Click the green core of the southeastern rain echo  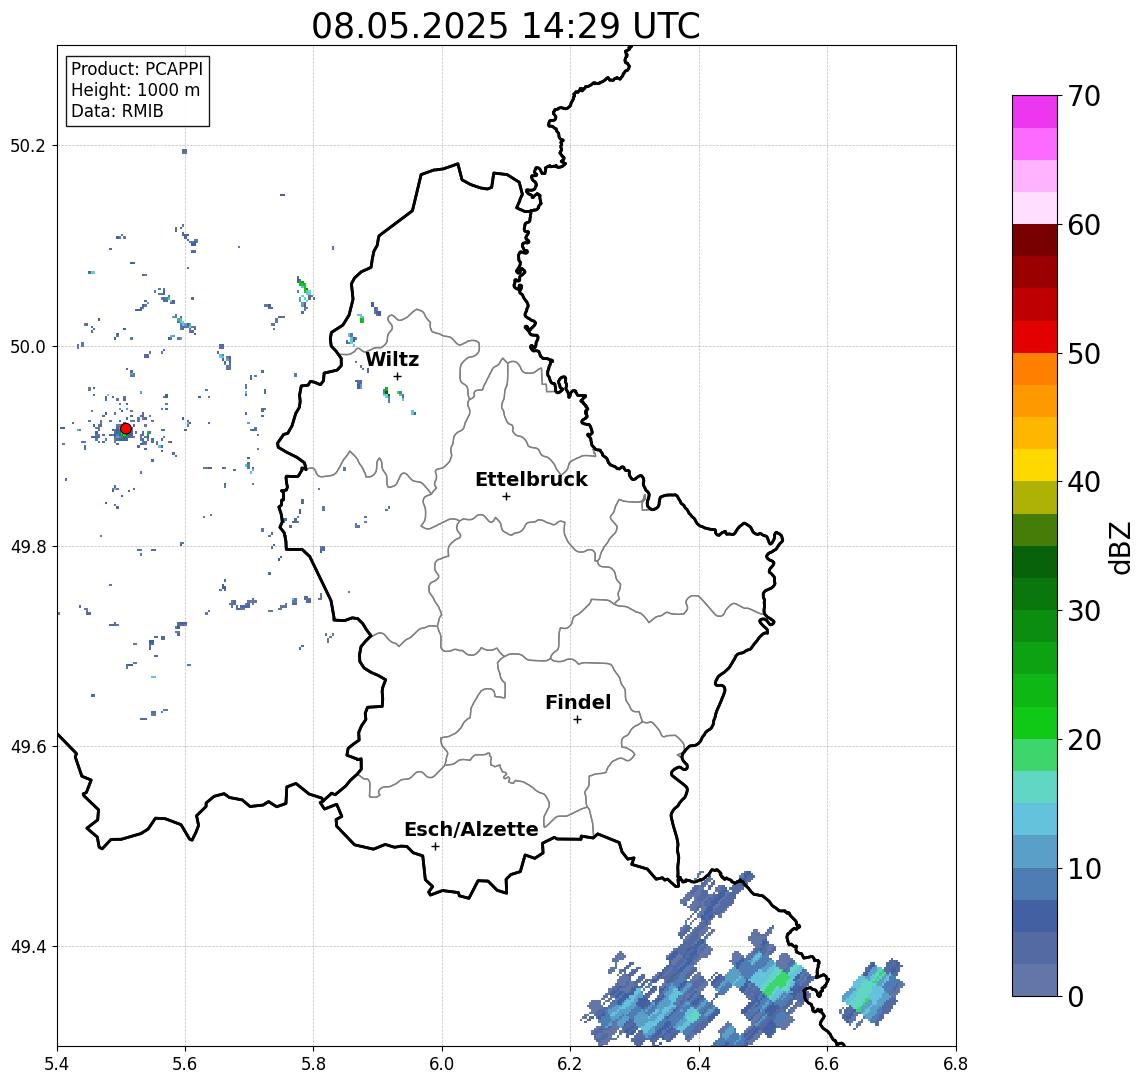click(x=777, y=982)
